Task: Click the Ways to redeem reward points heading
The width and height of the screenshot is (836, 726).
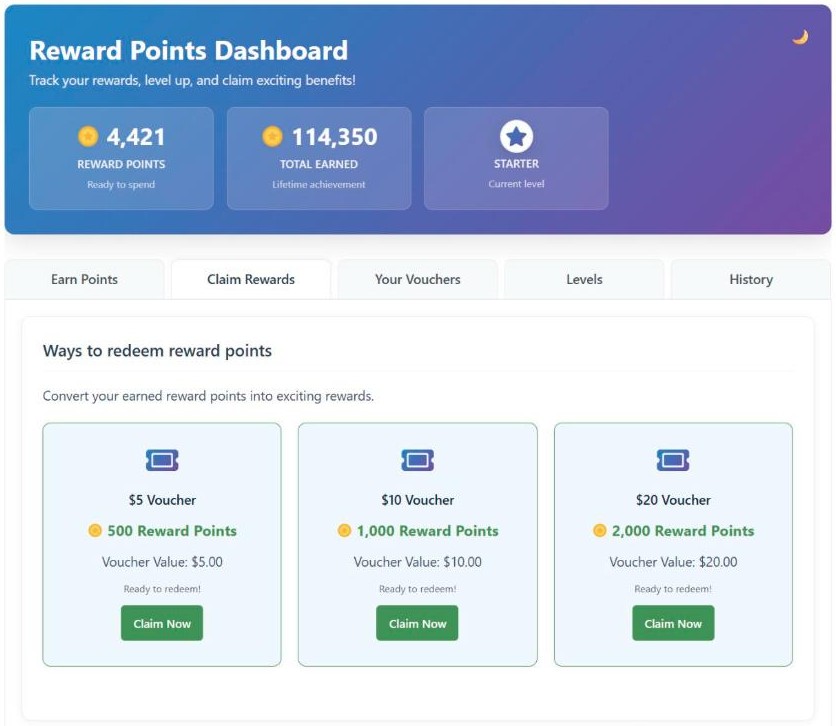Action: click(x=157, y=351)
